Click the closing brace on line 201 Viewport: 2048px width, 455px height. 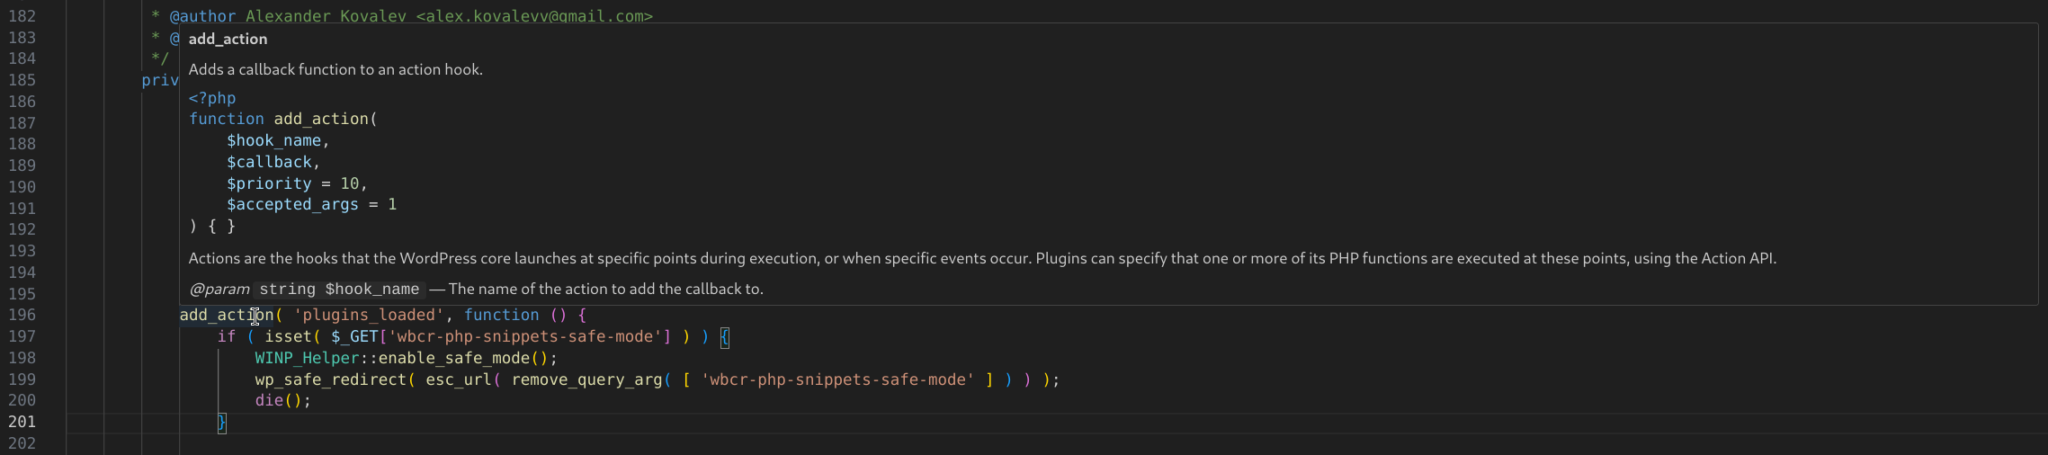click(x=222, y=423)
